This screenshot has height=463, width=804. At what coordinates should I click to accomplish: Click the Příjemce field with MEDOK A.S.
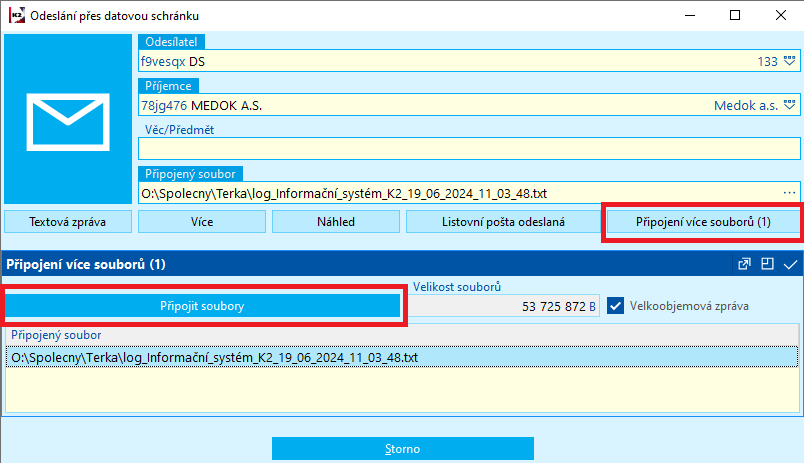pyautogui.click(x=469, y=105)
